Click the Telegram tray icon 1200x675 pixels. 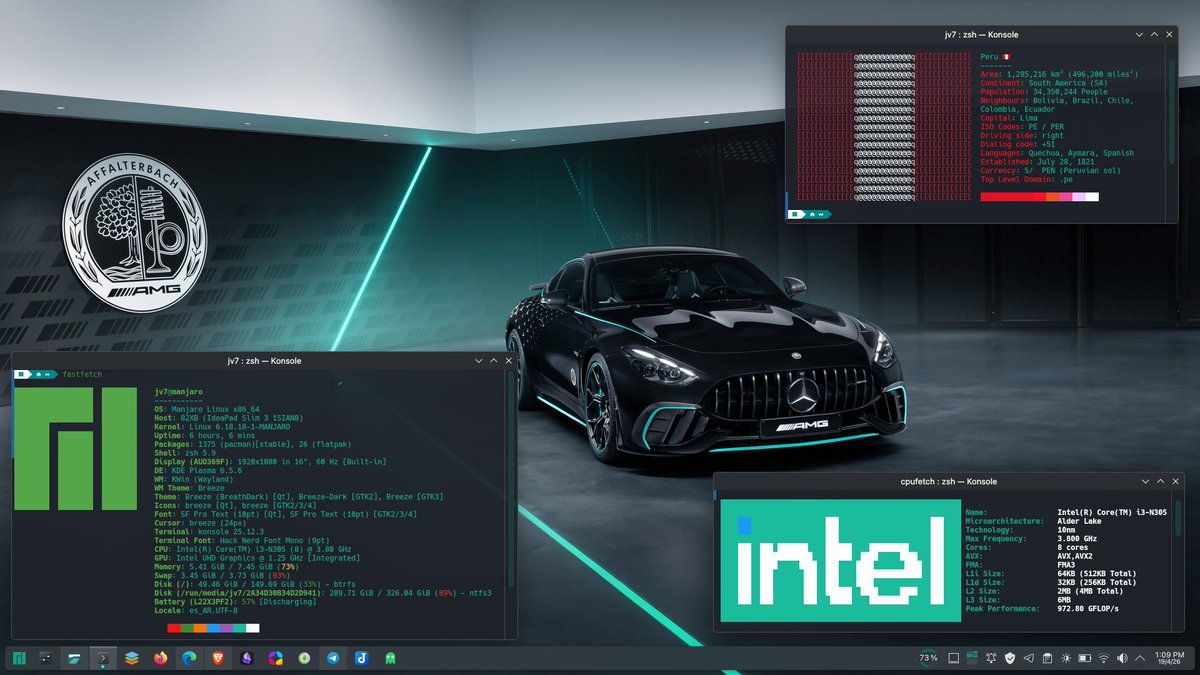[1027, 658]
